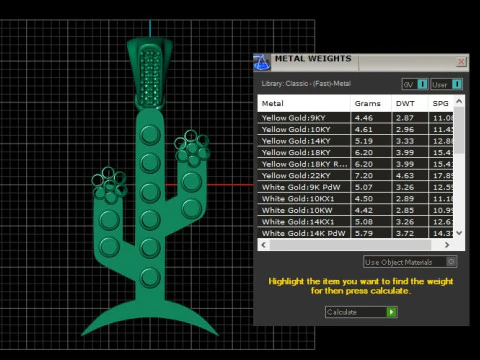
Task: Select the Yellow Gold:18KY R... row
Action: [x=355, y=164]
